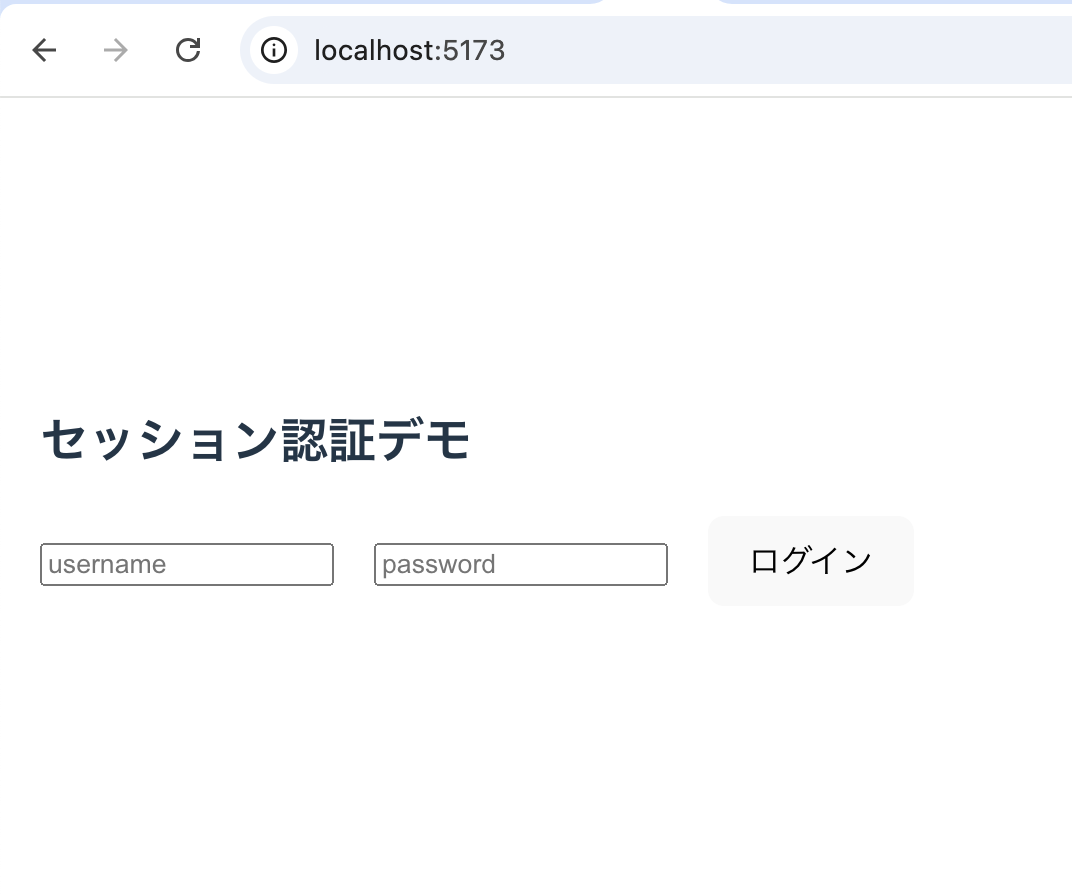This screenshot has height=896, width=1072.
Task: Click the セッション認証デモ heading
Action: pos(256,440)
